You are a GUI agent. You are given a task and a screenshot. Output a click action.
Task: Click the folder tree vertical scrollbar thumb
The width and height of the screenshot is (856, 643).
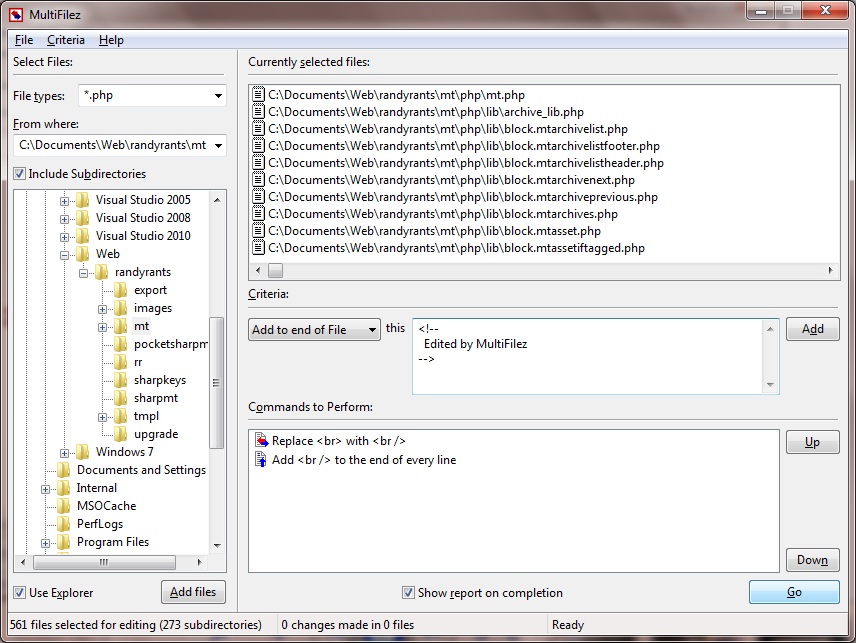click(x=216, y=383)
